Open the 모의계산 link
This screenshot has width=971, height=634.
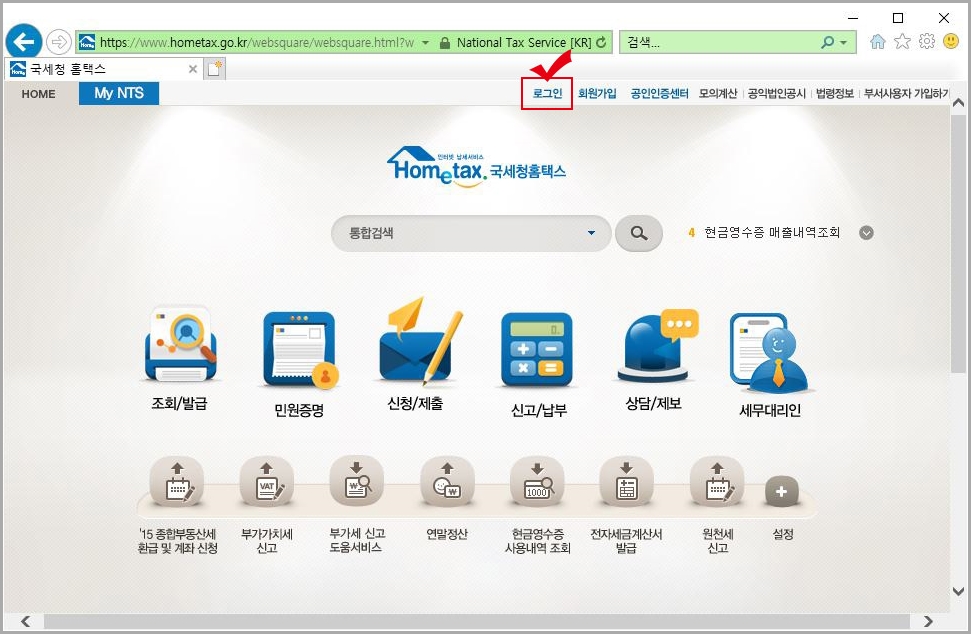coord(718,93)
